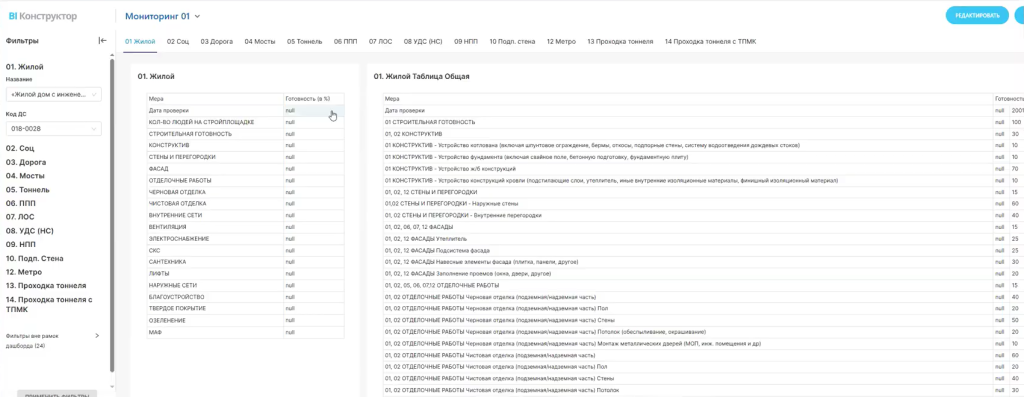Click the ПРИМЕНИТЬ ФИЛЬТРЫ button
The height and width of the screenshot is (397, 1024).
(57, 395)
